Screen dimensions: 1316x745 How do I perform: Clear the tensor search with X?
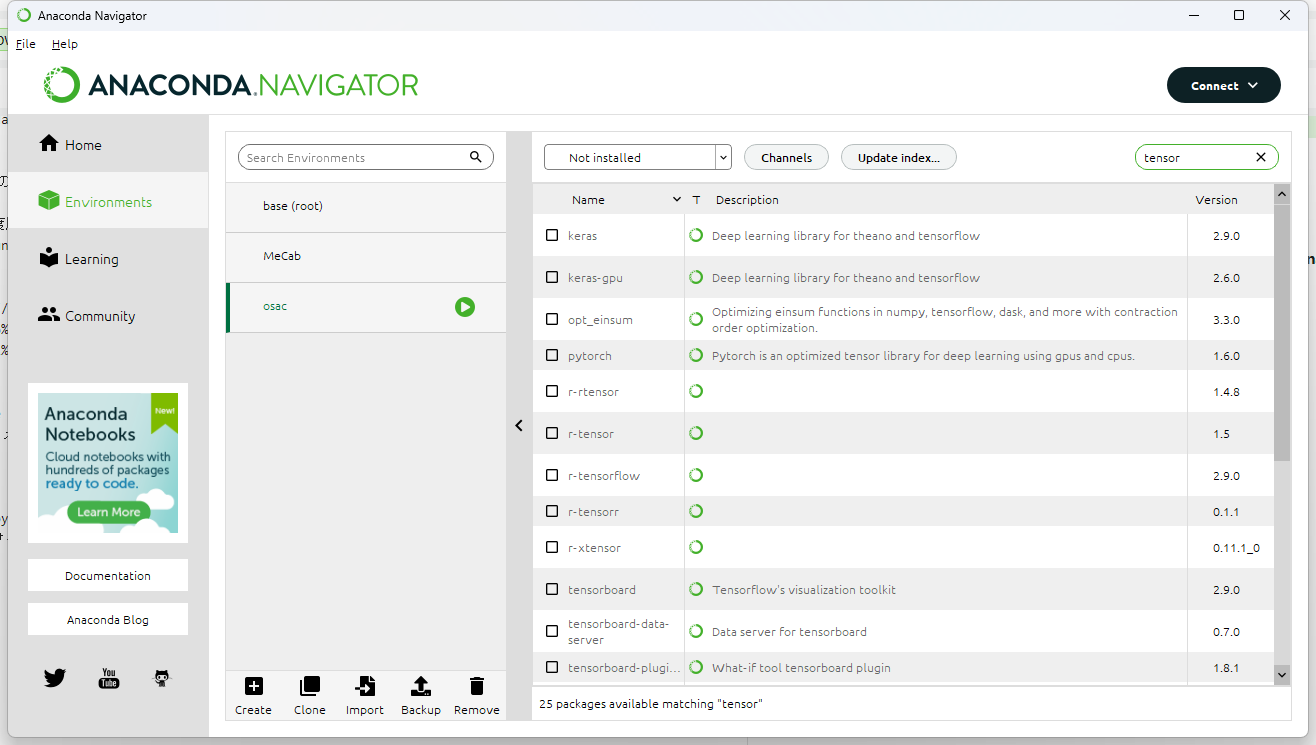coord(1261,157)
